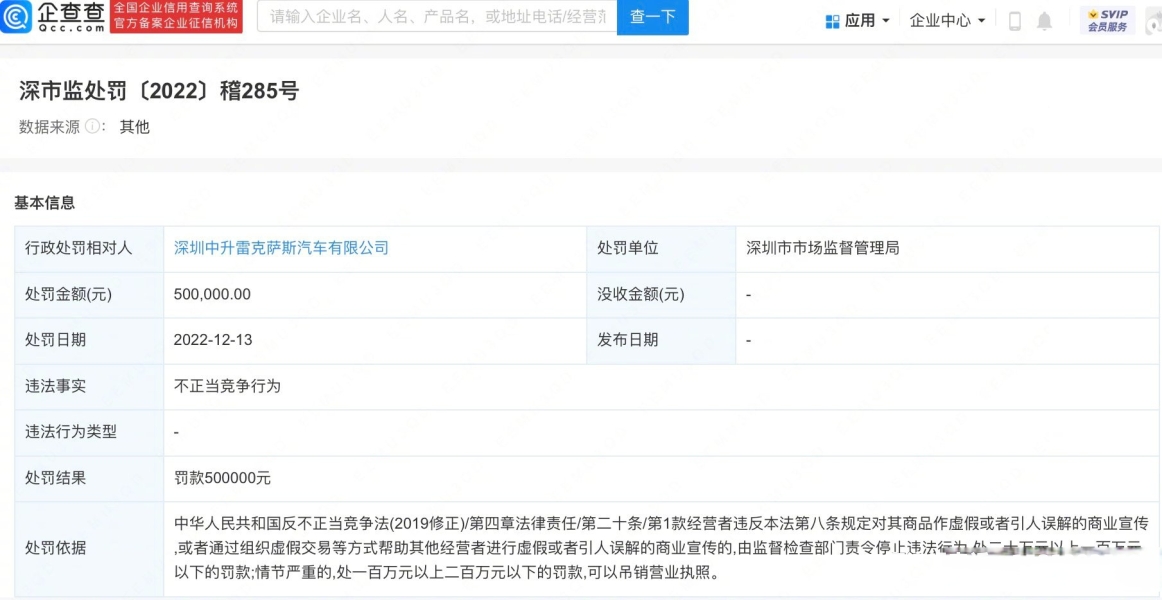Image resolution: width=1162 pixels, height=600 pixels.
Task: Focus the company name search box
Action: coord(437,17)
